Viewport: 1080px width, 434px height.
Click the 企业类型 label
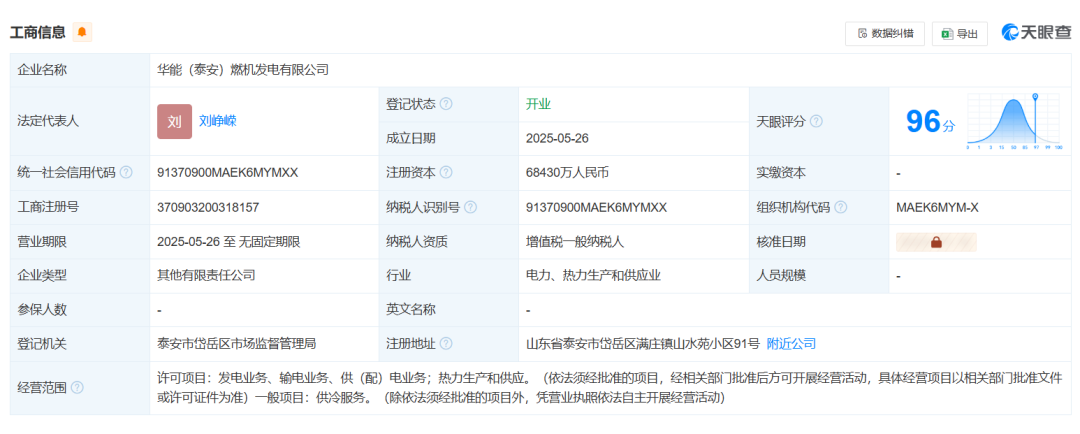[x=42, y=276]
